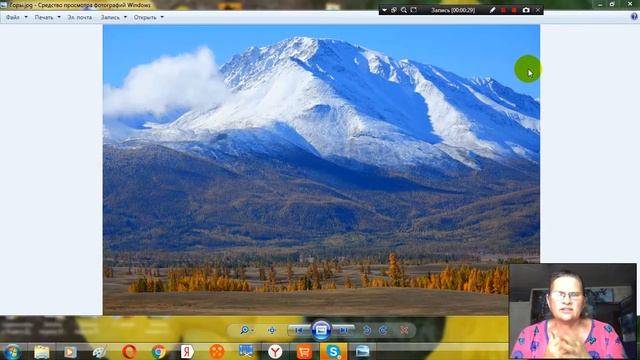Screen dimensions: 640x360
Task: Open the Запись menu
Action: click(110, 18)
